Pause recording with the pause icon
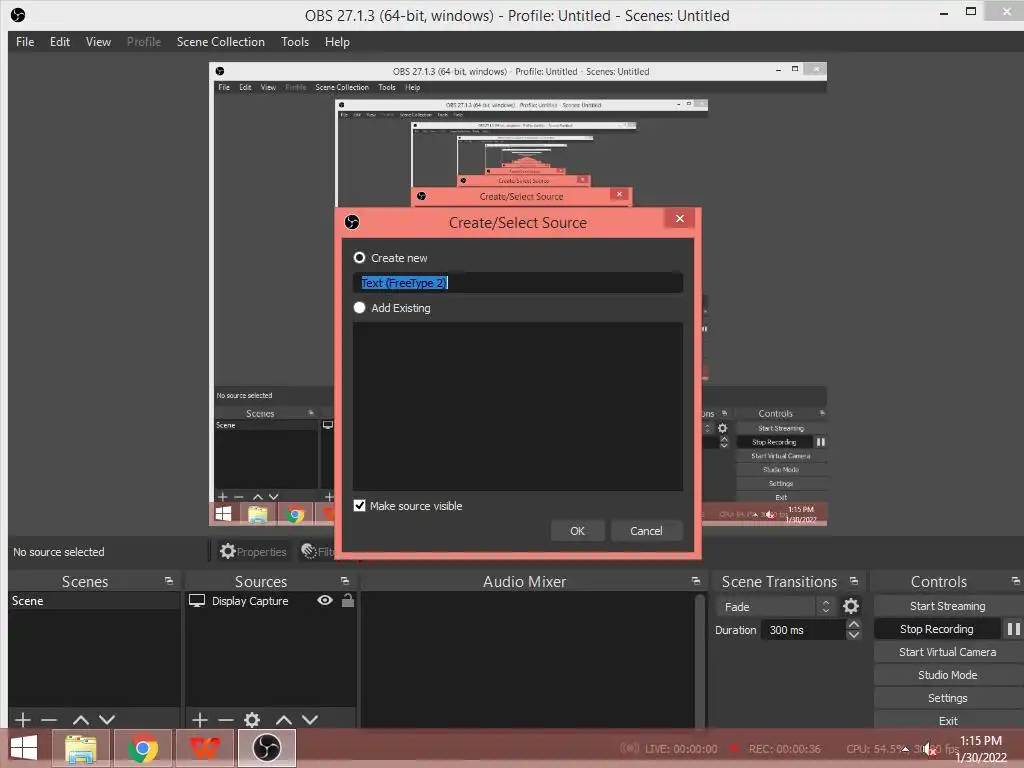The height and width of the screenshot is (768, 1024). 1013,629
